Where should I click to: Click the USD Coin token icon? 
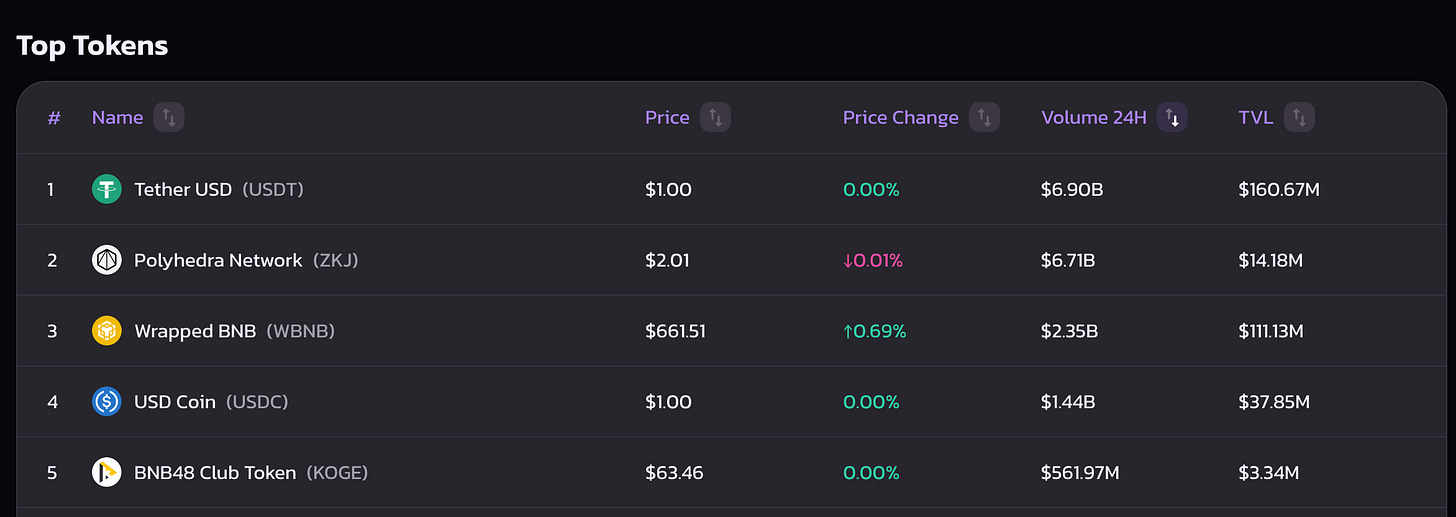(x=107, y=402)
